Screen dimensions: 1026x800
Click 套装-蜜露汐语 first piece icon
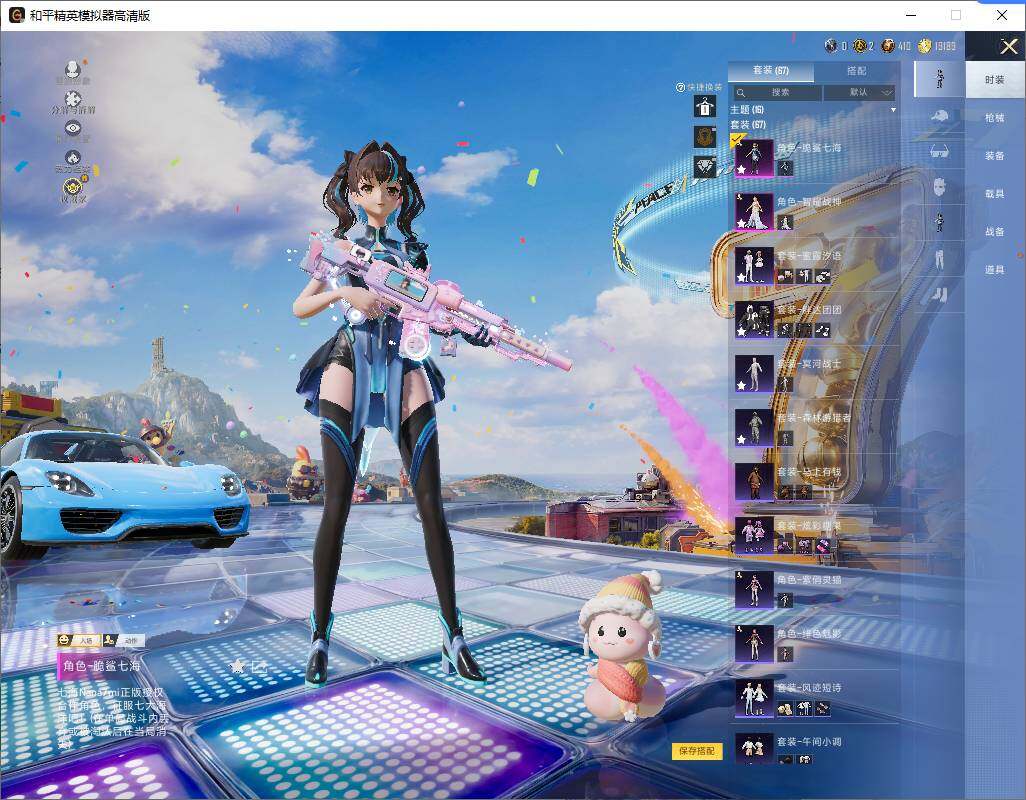coord(785,276)
